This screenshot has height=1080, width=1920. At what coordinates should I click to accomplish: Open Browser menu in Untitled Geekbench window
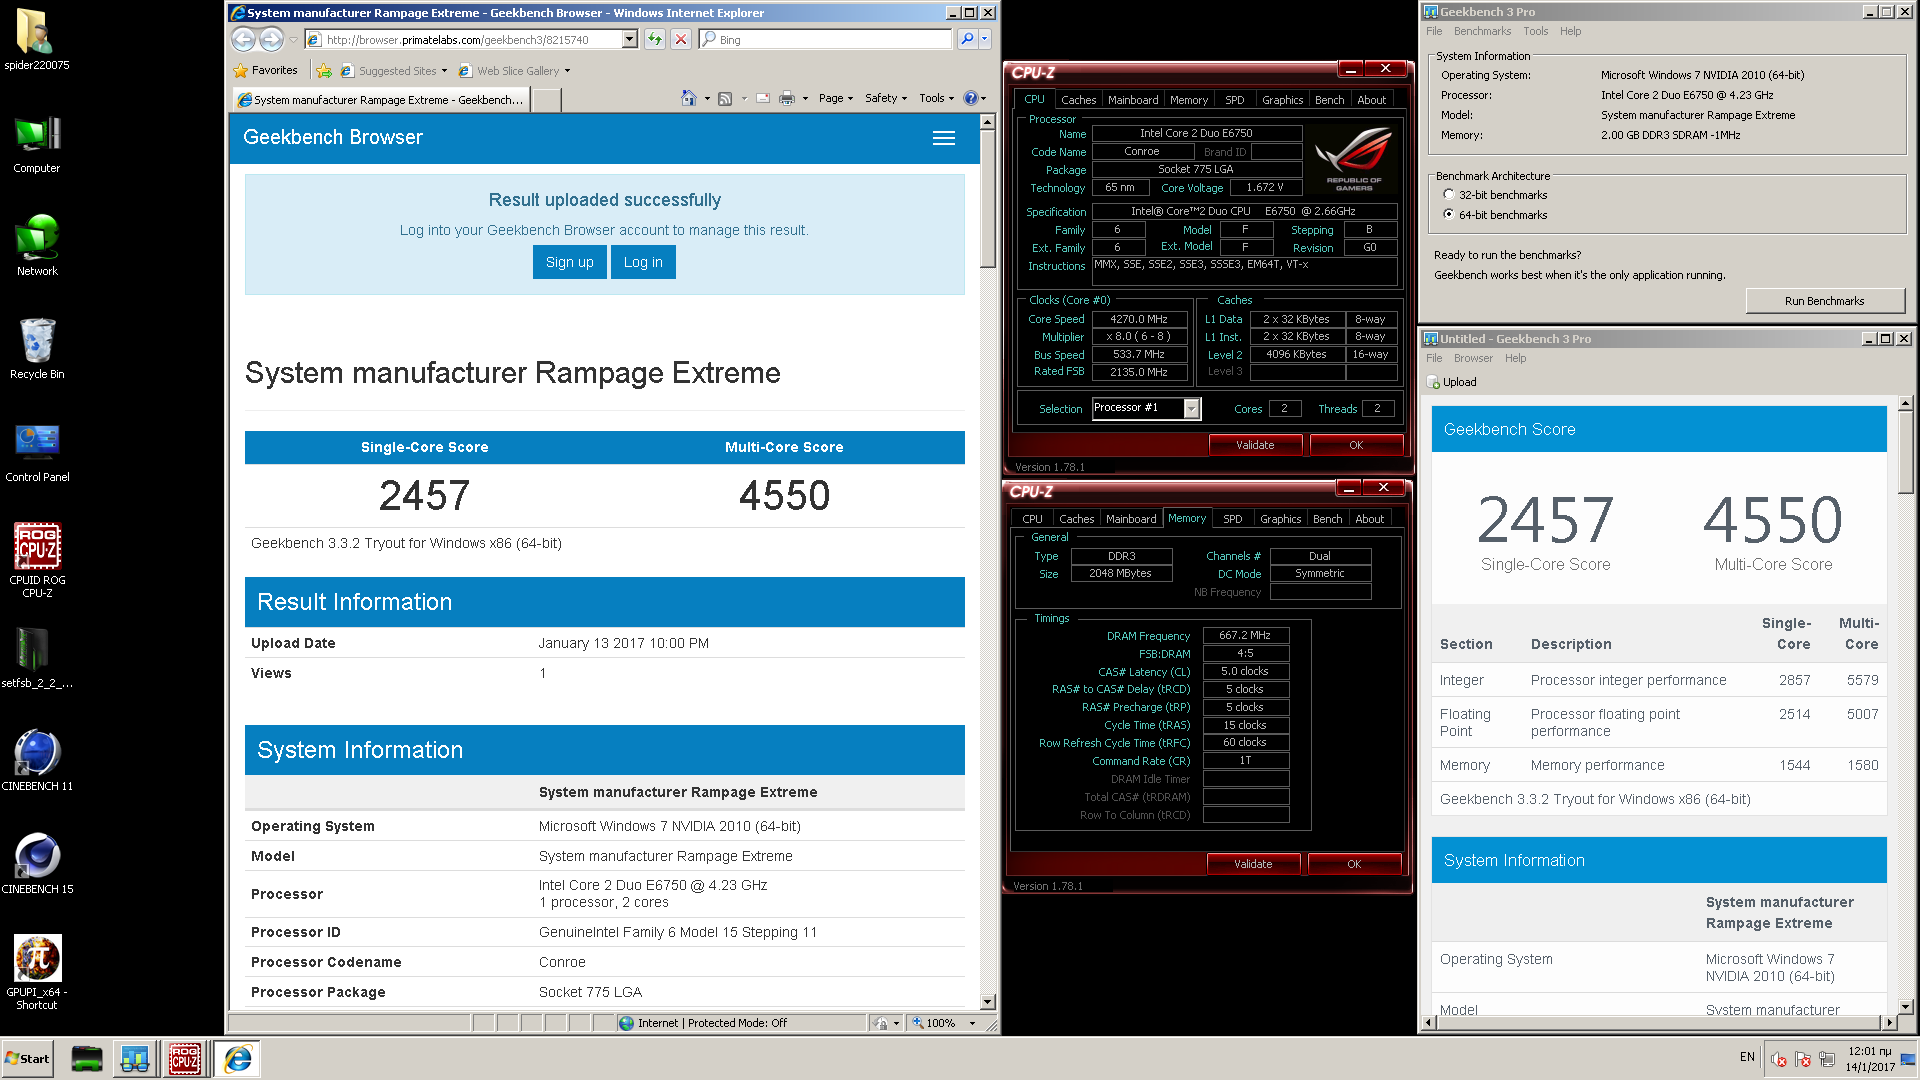pyautogui.click(x=1473, y=358)
